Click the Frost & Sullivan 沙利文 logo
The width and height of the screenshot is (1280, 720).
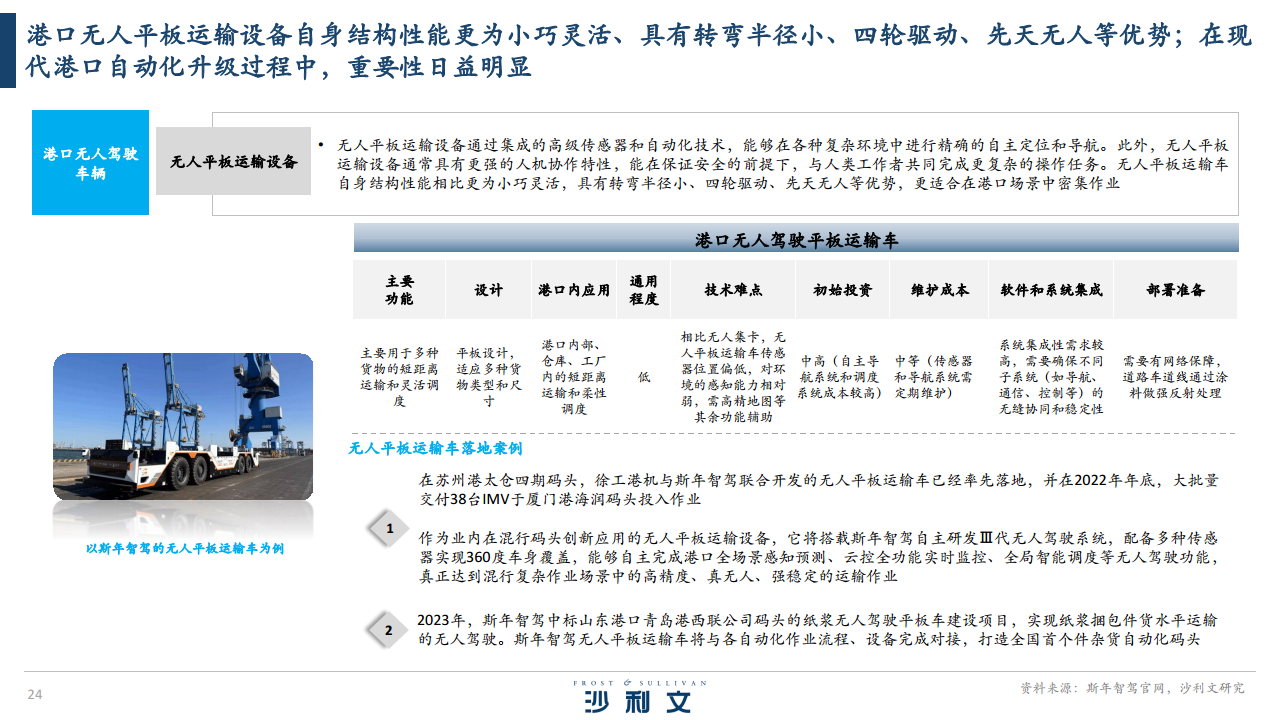(639, 696)
